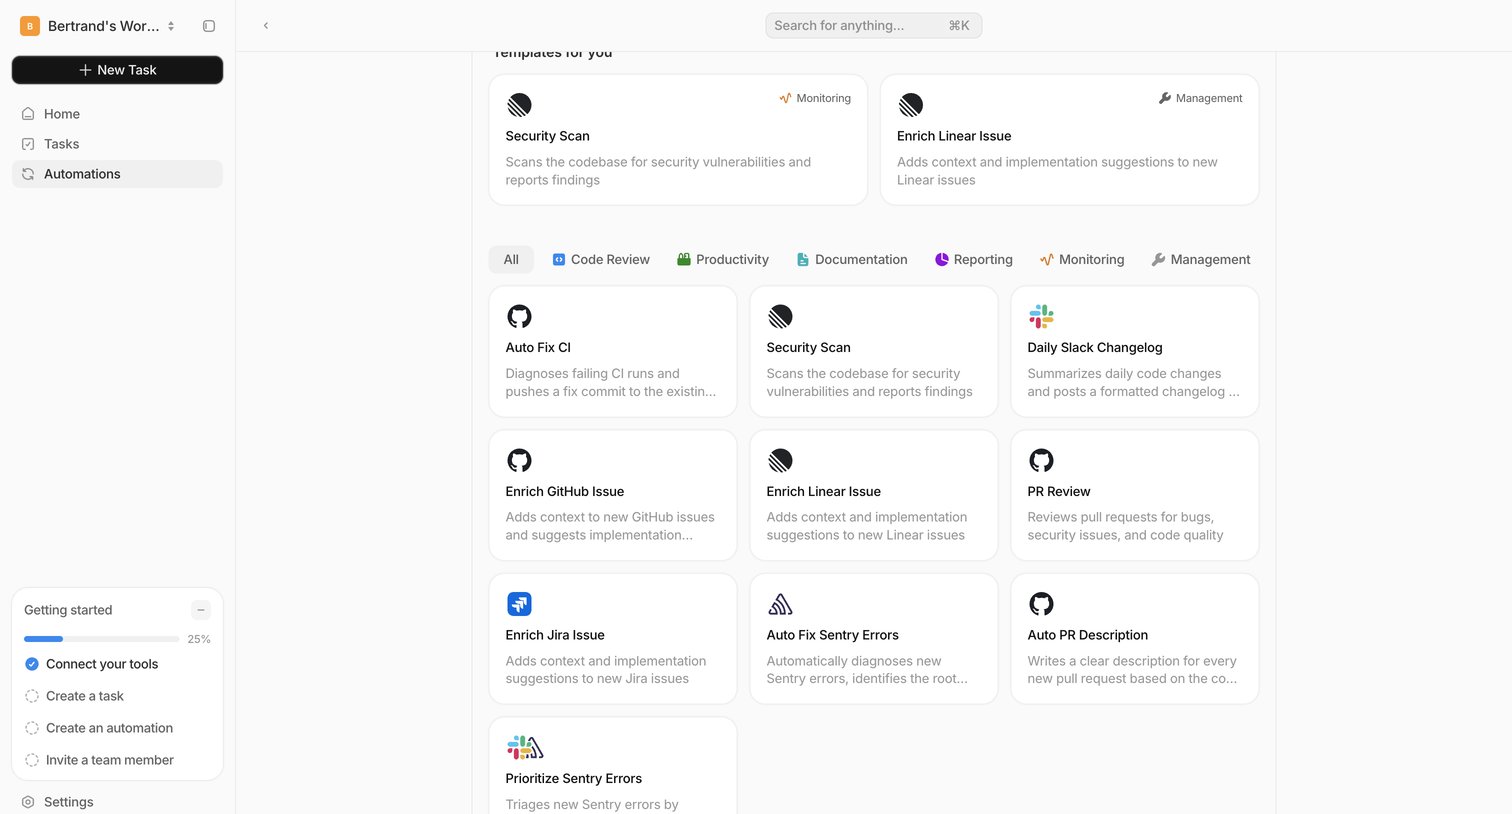
Task: Select the Documentation filter tab
Action: (x=852, y=260)
